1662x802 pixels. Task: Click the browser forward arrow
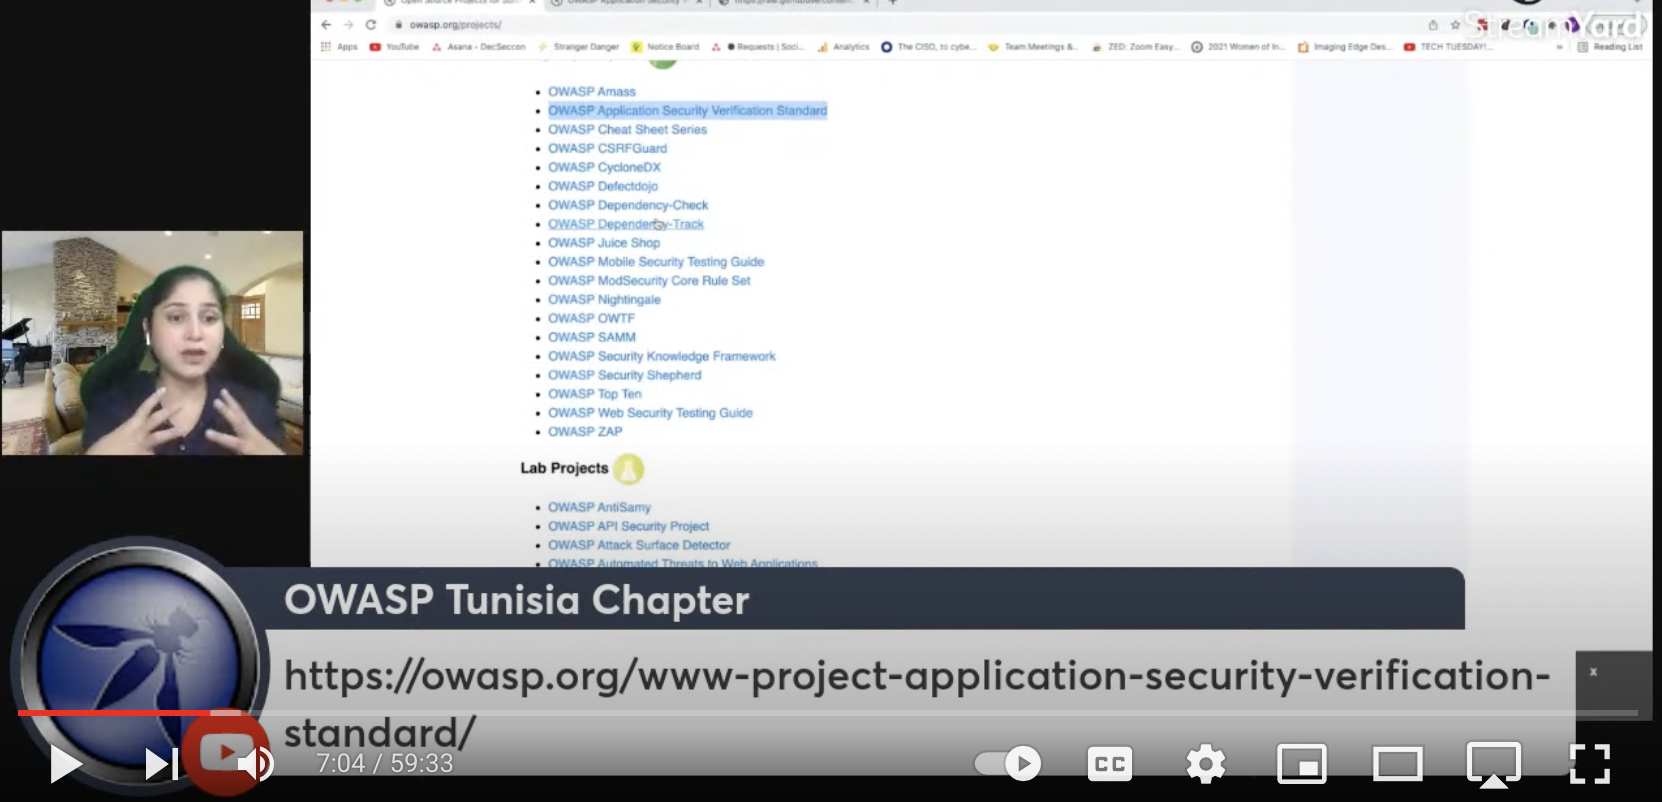[348, 25]
